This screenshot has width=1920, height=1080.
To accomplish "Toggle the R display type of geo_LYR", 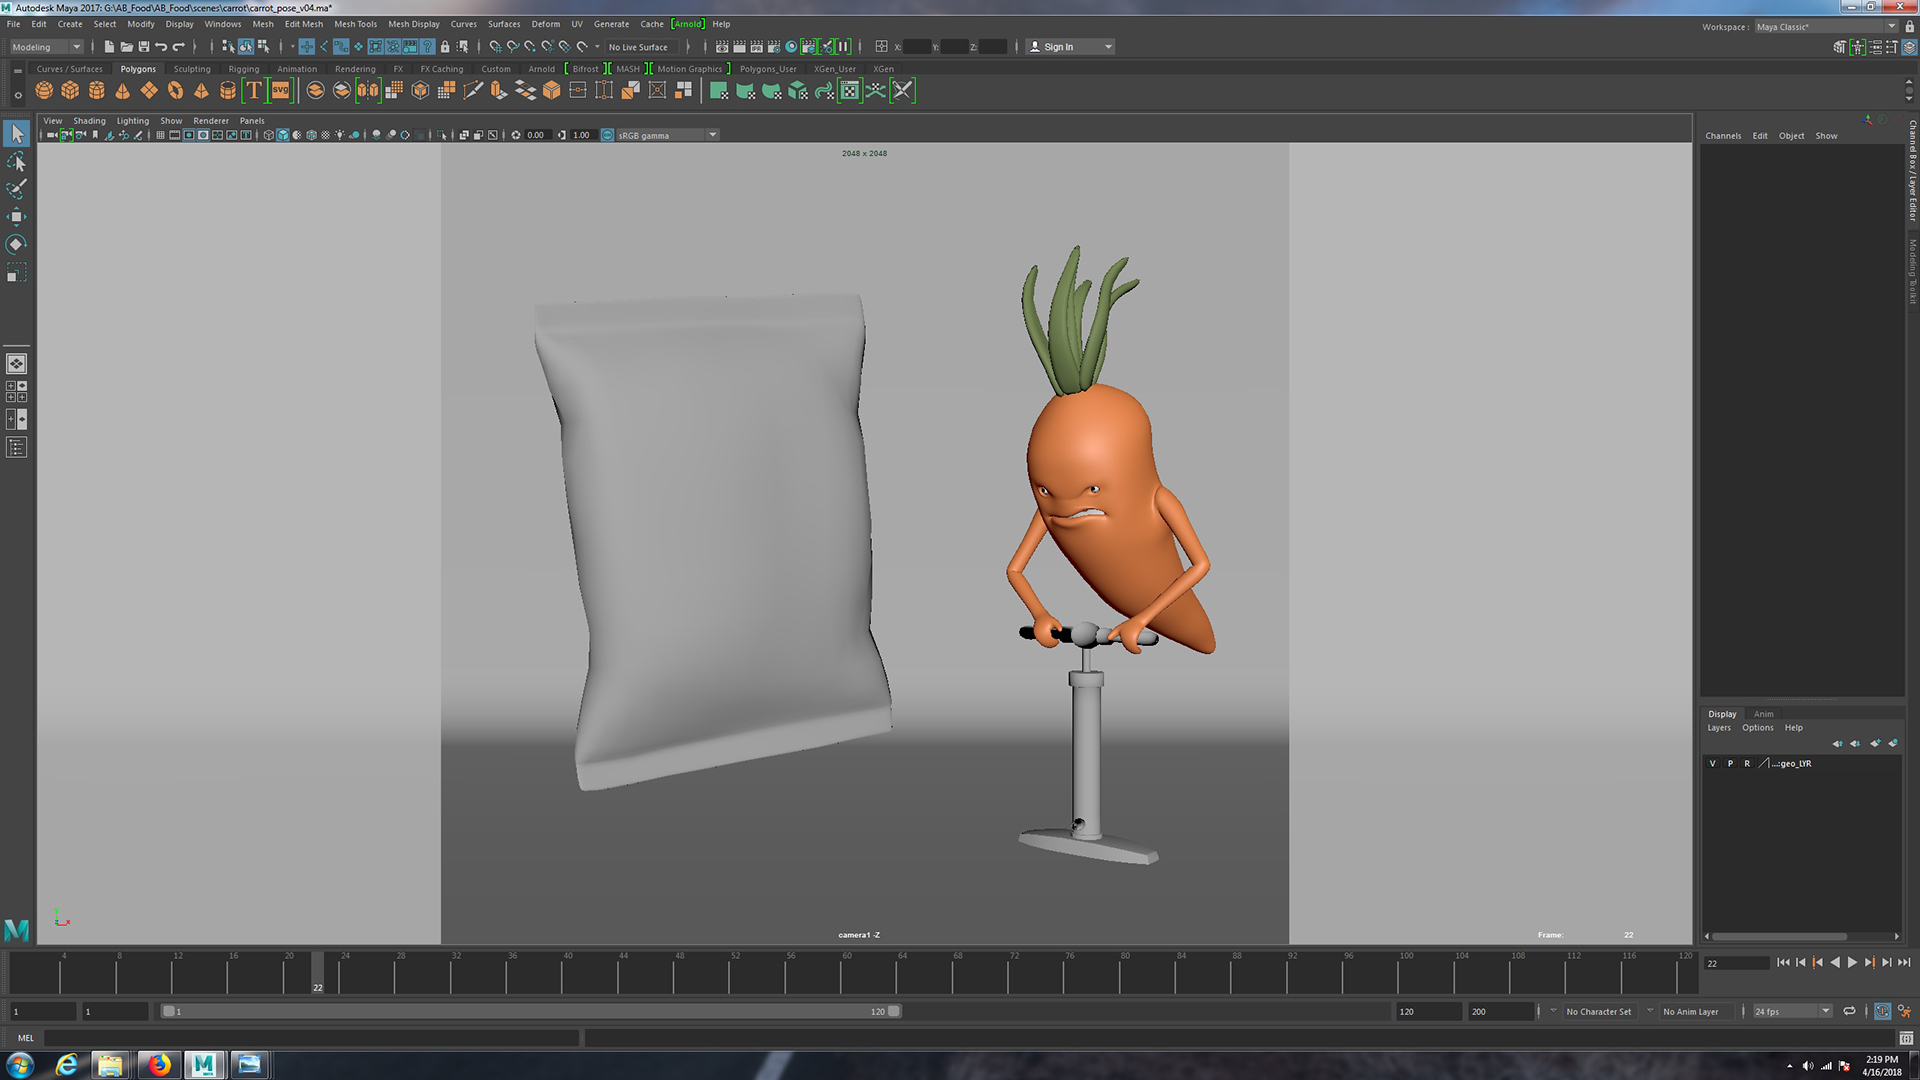I will (x=1747, y=763).
